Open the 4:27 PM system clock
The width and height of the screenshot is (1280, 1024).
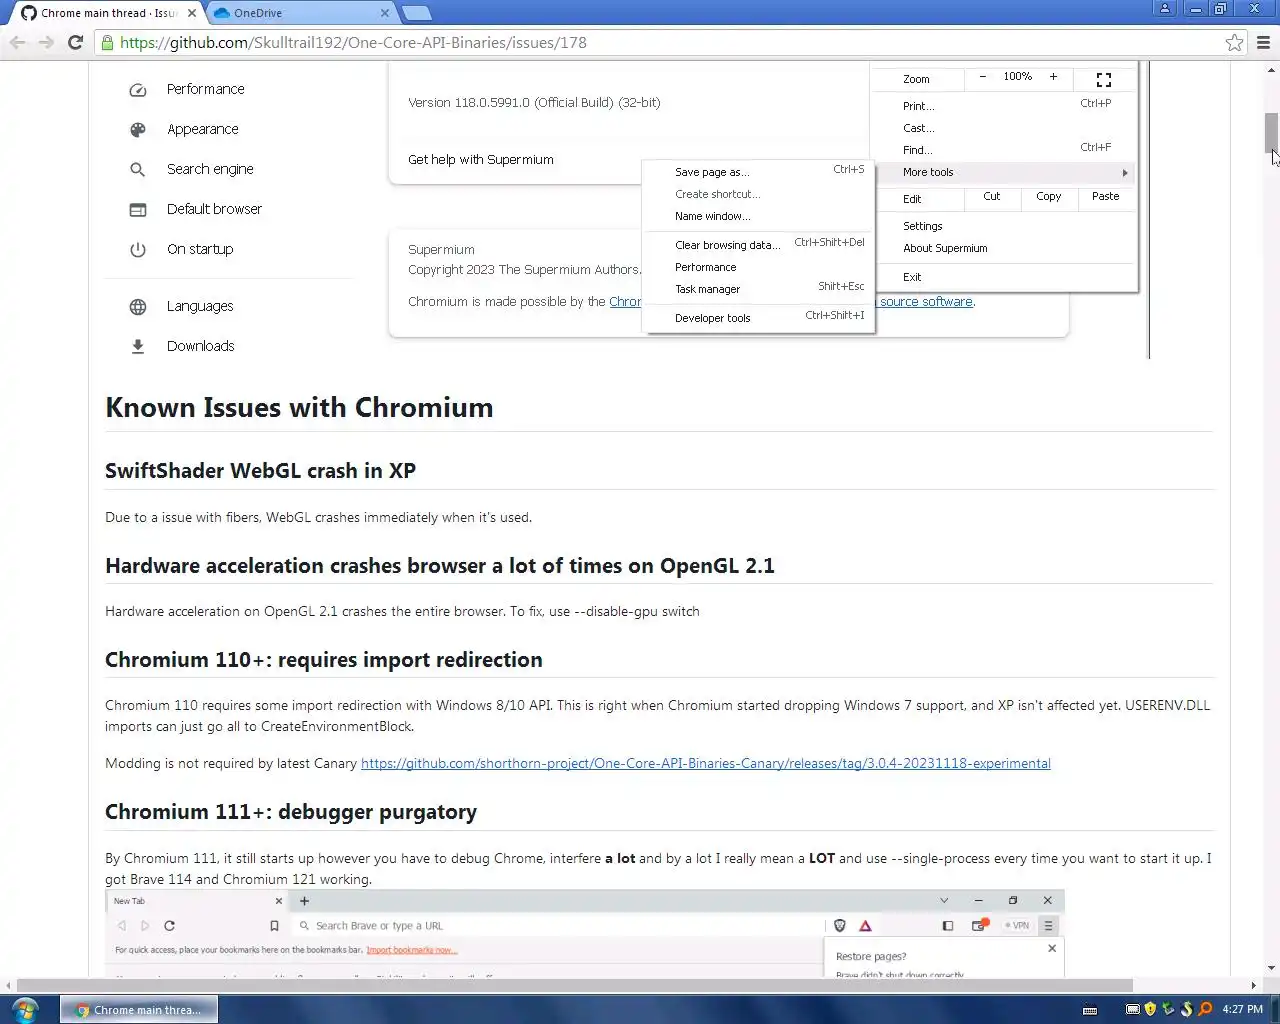(x=1243, y=1009)
